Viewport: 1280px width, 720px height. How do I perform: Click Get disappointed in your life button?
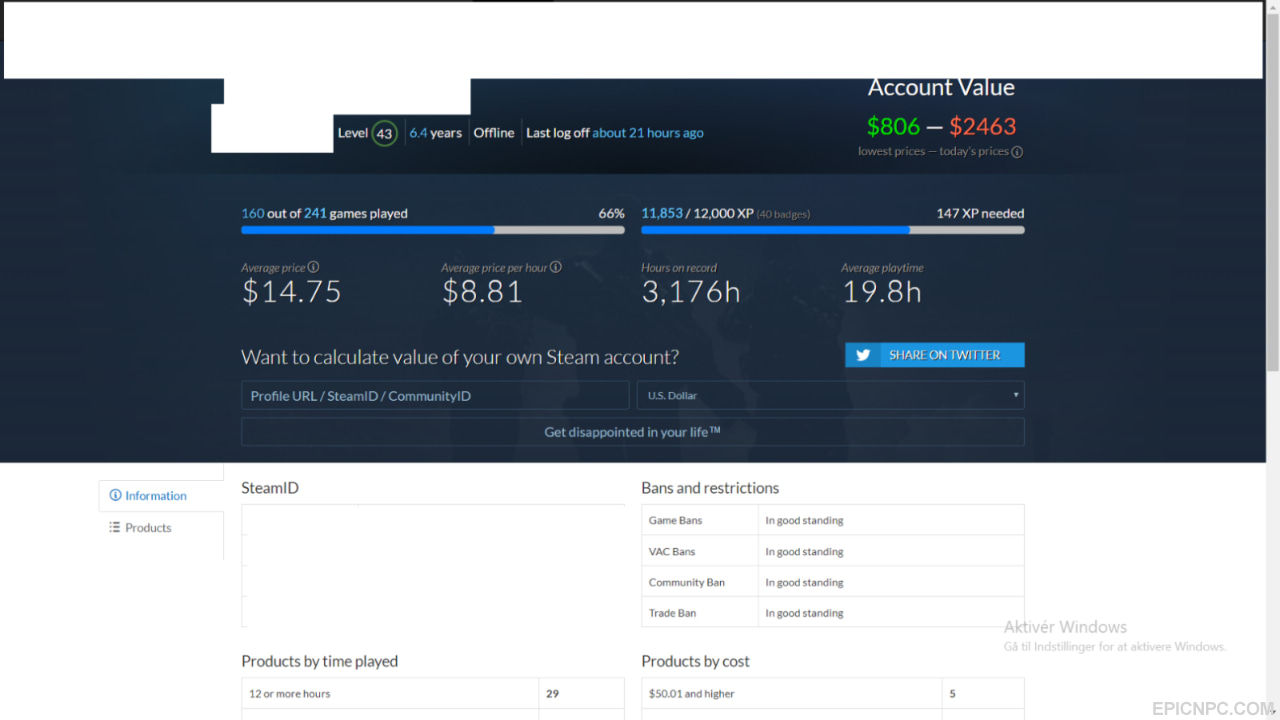[633, 432]
